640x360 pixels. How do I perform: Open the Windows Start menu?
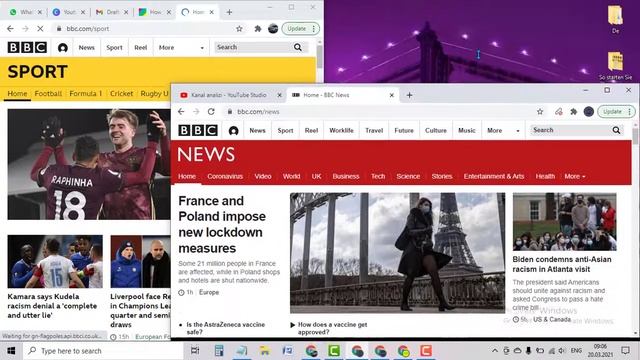[11, 351]
